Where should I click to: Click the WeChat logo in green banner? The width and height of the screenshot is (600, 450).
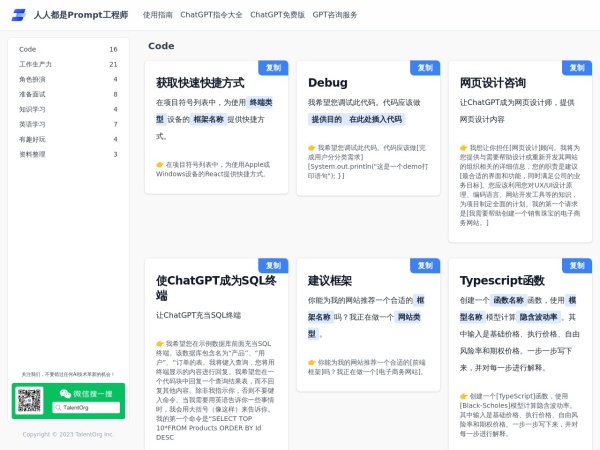(66, 393)
